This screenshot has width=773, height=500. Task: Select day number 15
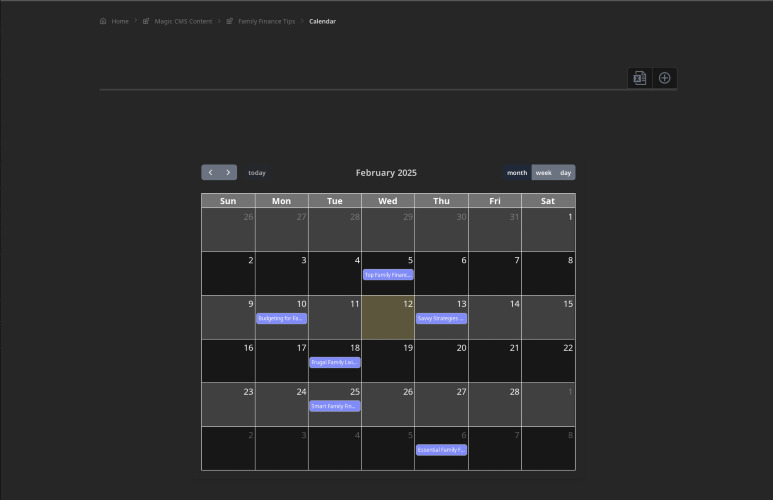pyautogui.click(x=568, y=304)
